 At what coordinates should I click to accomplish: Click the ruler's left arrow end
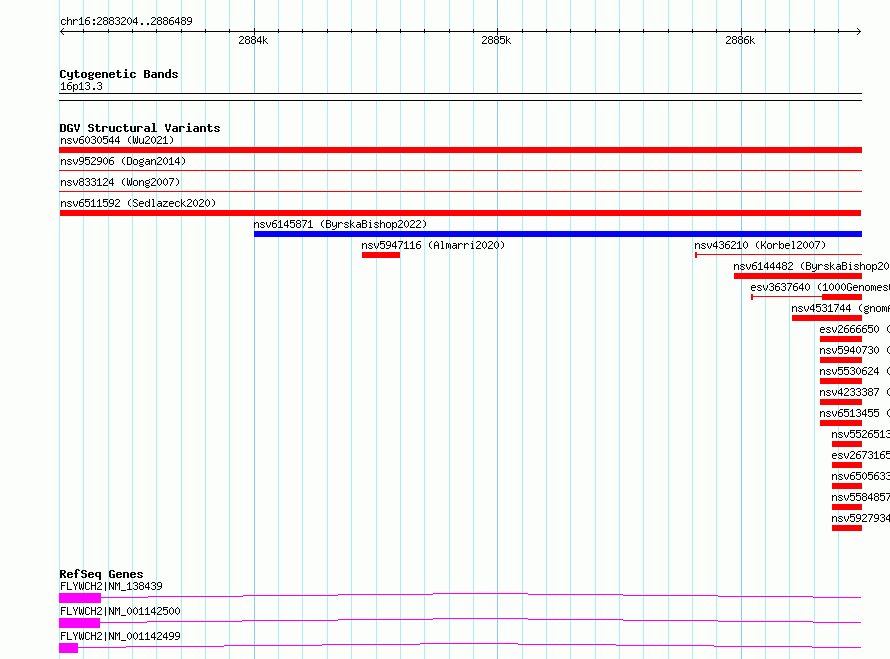(62, 31)
